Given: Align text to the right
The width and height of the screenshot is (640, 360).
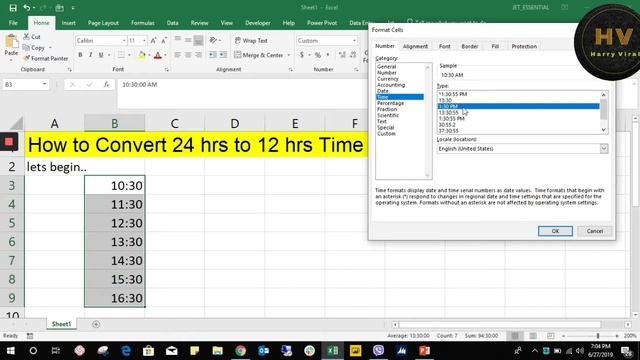Looking at the screenshot, I should point(198,55).
